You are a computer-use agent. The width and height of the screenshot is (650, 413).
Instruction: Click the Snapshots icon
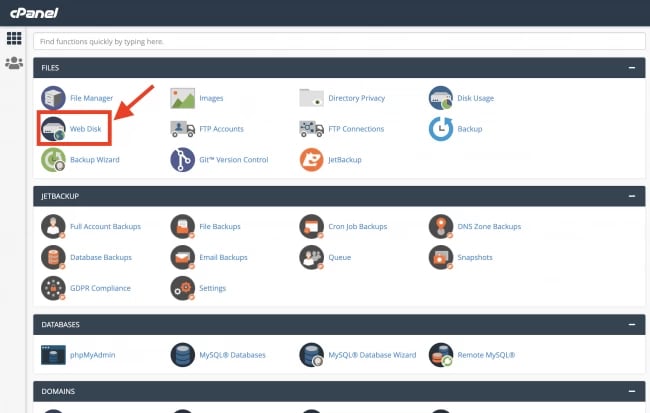(441, 257)
